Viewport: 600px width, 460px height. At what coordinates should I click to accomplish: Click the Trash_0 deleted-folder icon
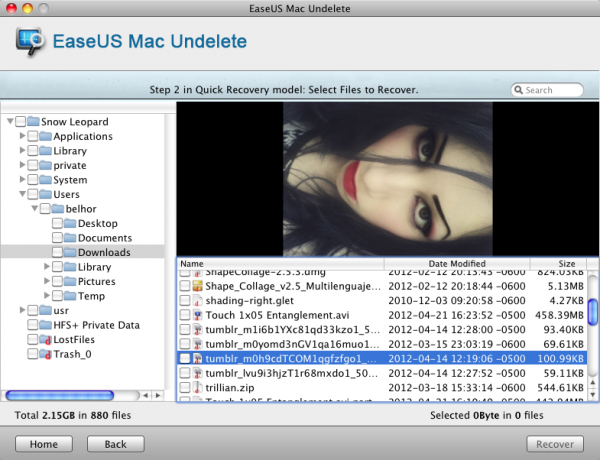pyautogui.click(x=46, y=354)
